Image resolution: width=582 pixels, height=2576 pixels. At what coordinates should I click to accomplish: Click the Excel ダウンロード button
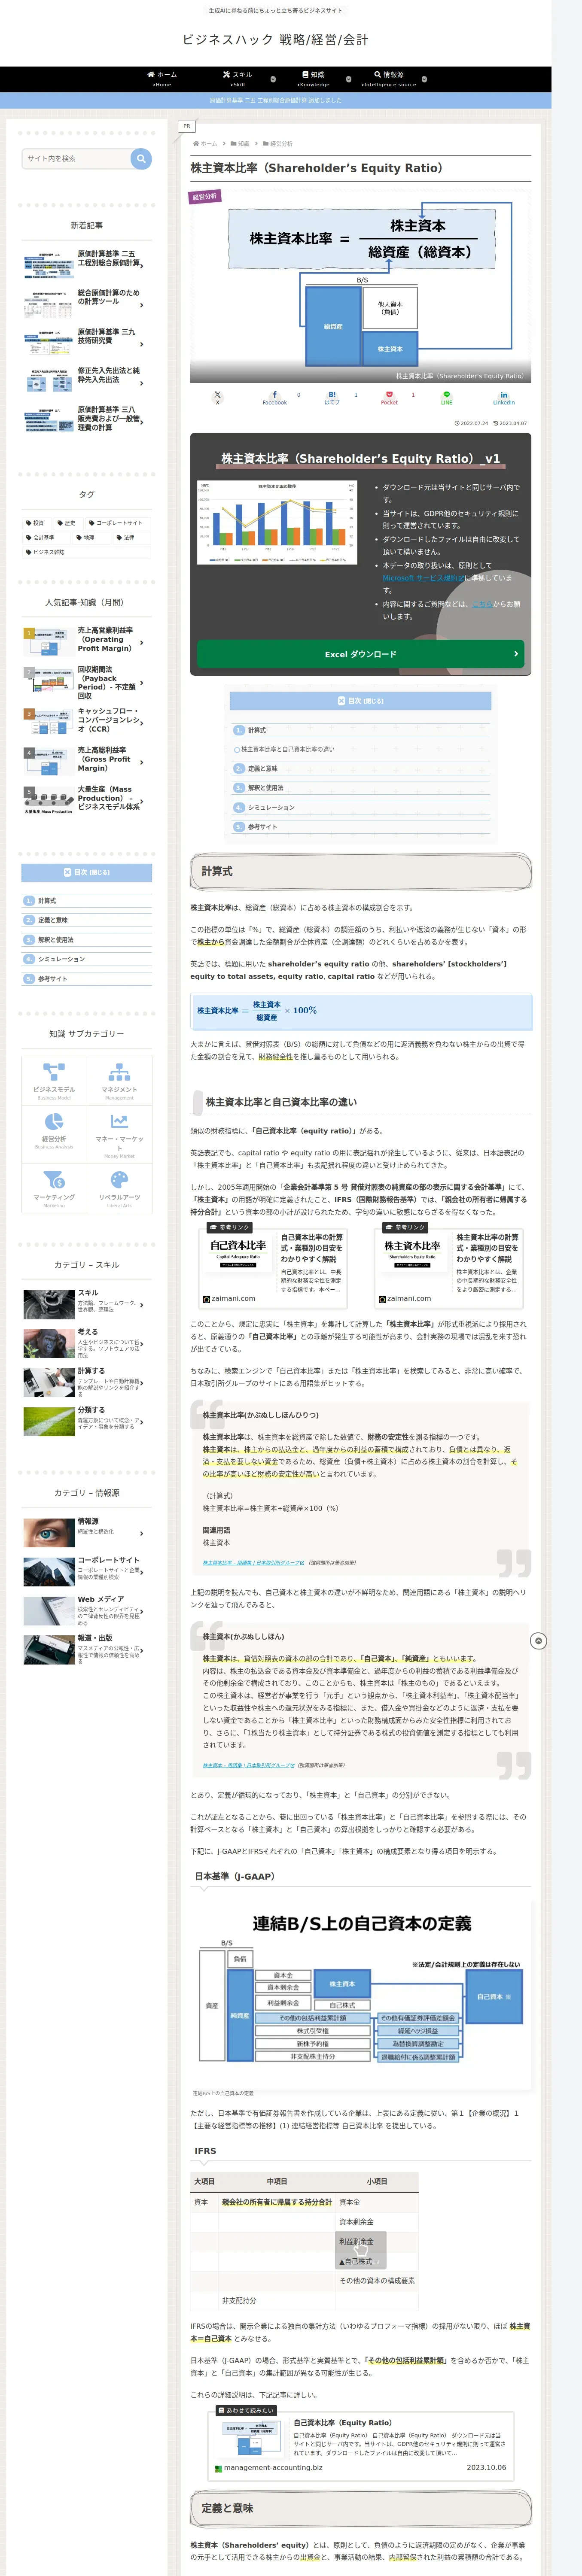[x=360, y=654]
